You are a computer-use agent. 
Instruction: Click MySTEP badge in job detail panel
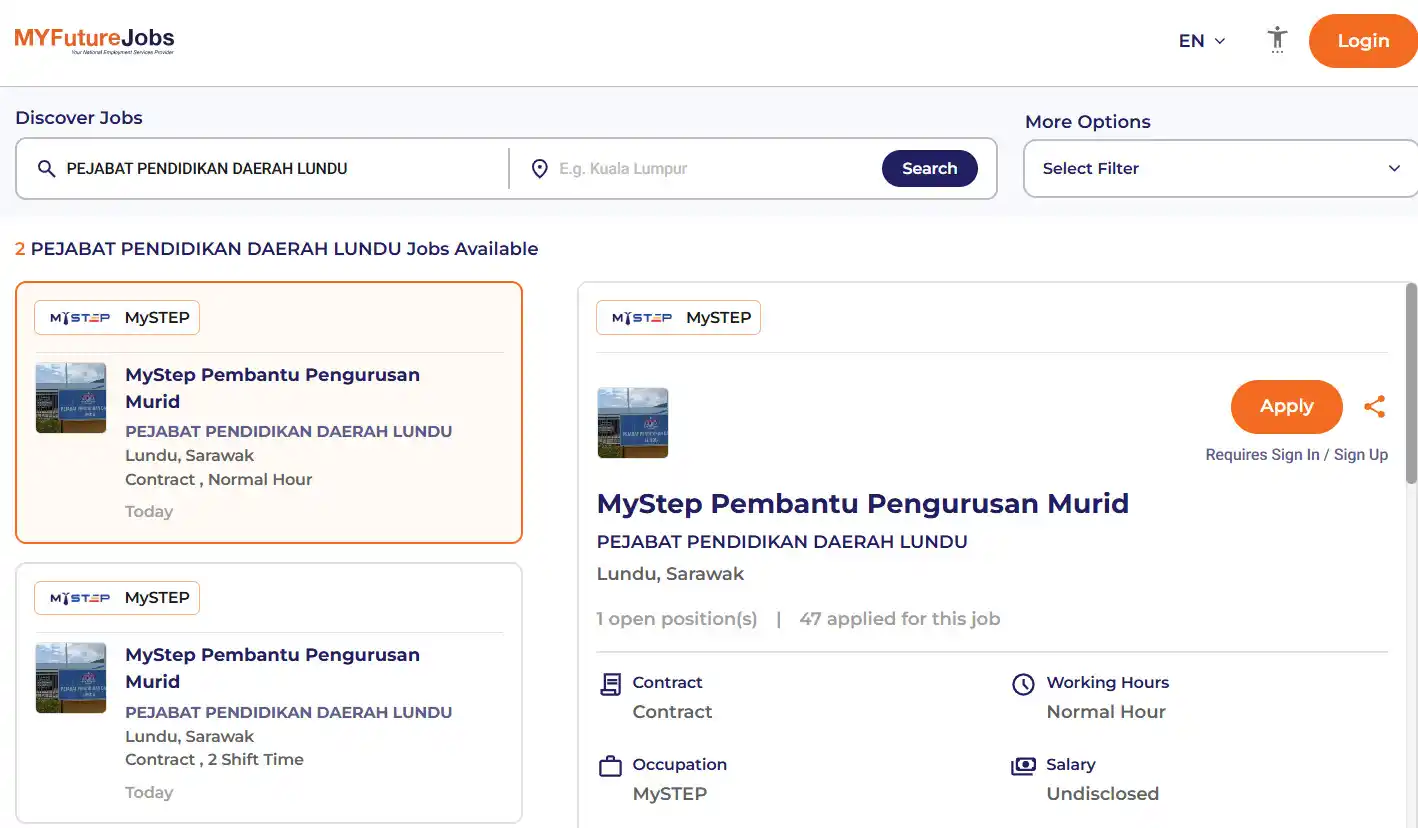[678, 318]
